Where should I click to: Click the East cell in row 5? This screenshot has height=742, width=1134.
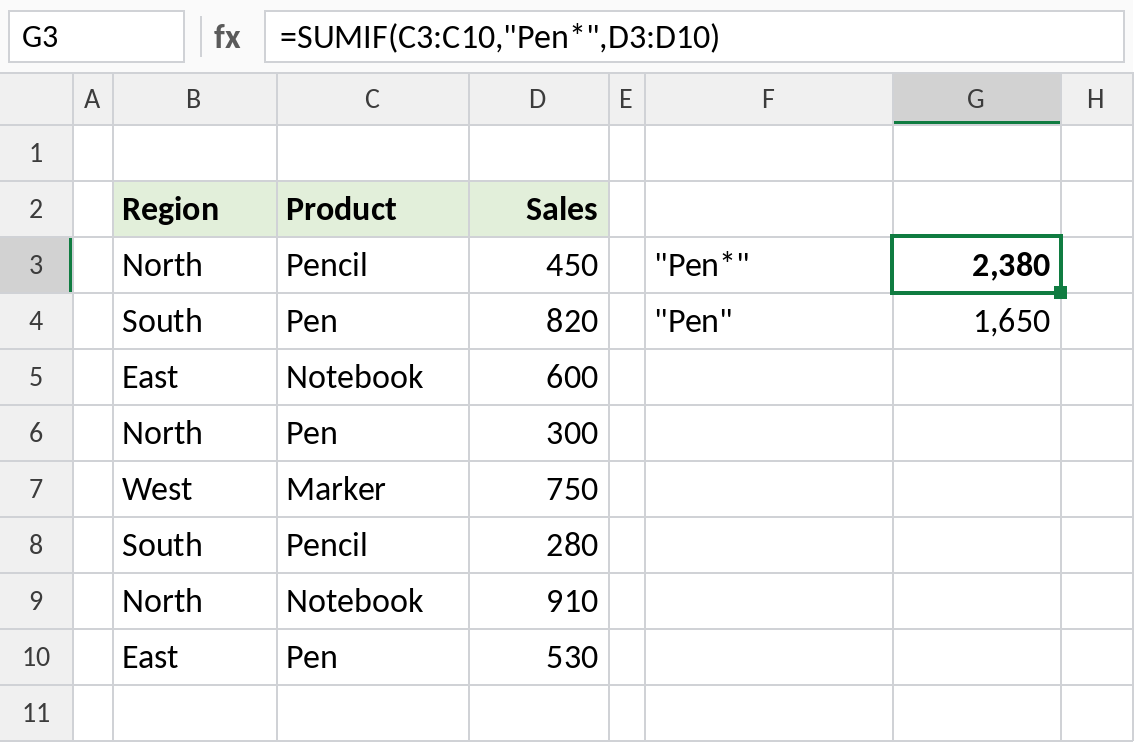[x=195, y=377]
